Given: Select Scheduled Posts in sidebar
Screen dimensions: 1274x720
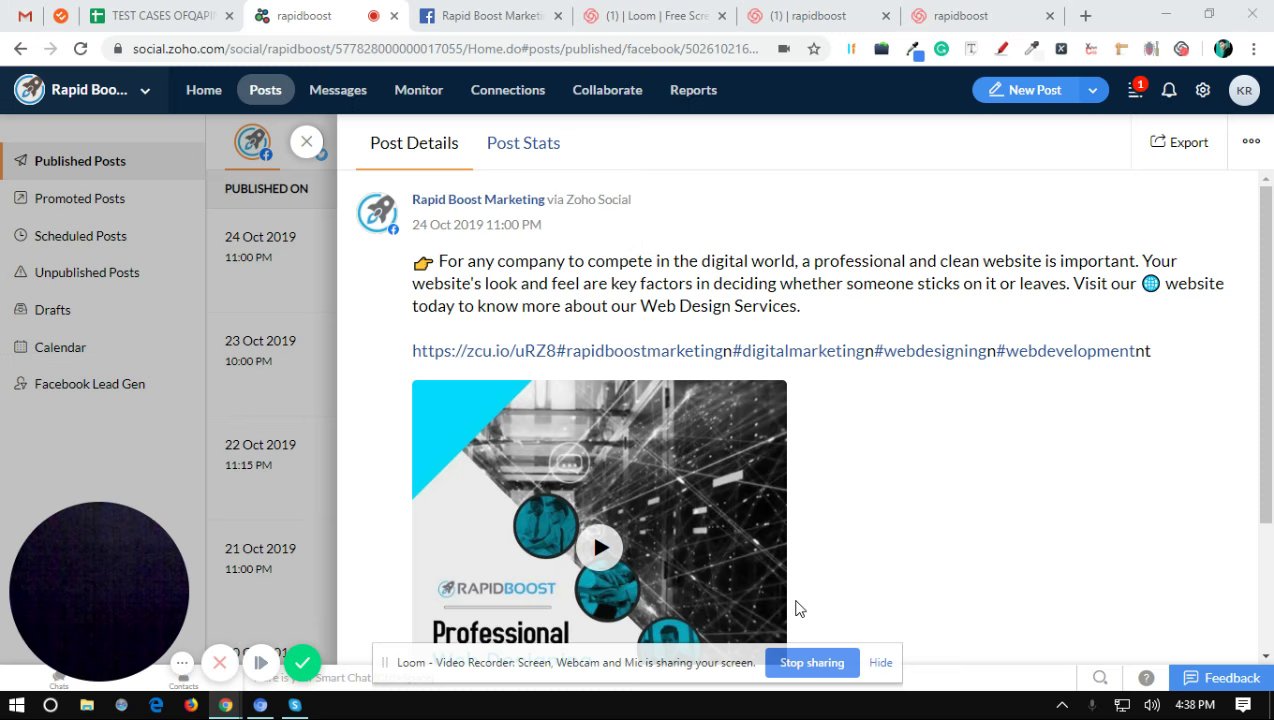Looking at the screenshot, I should click(x=102, y=236).
